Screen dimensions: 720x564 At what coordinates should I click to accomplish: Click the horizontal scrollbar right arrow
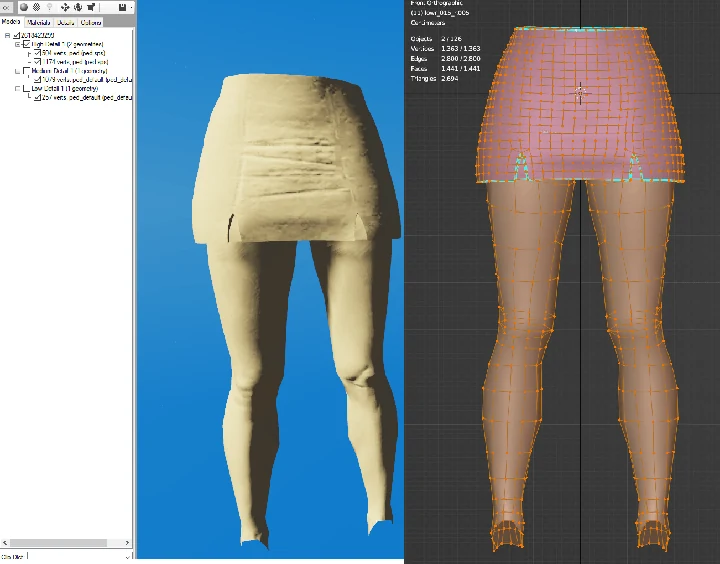(127, 543)
